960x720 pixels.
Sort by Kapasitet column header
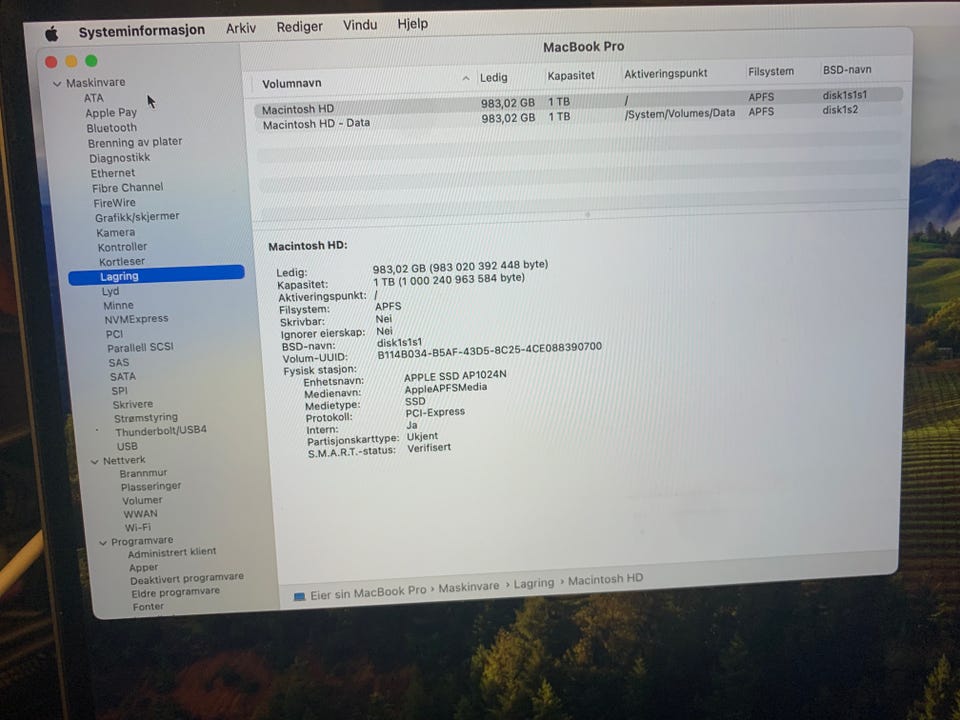click(x=571, y=76)
